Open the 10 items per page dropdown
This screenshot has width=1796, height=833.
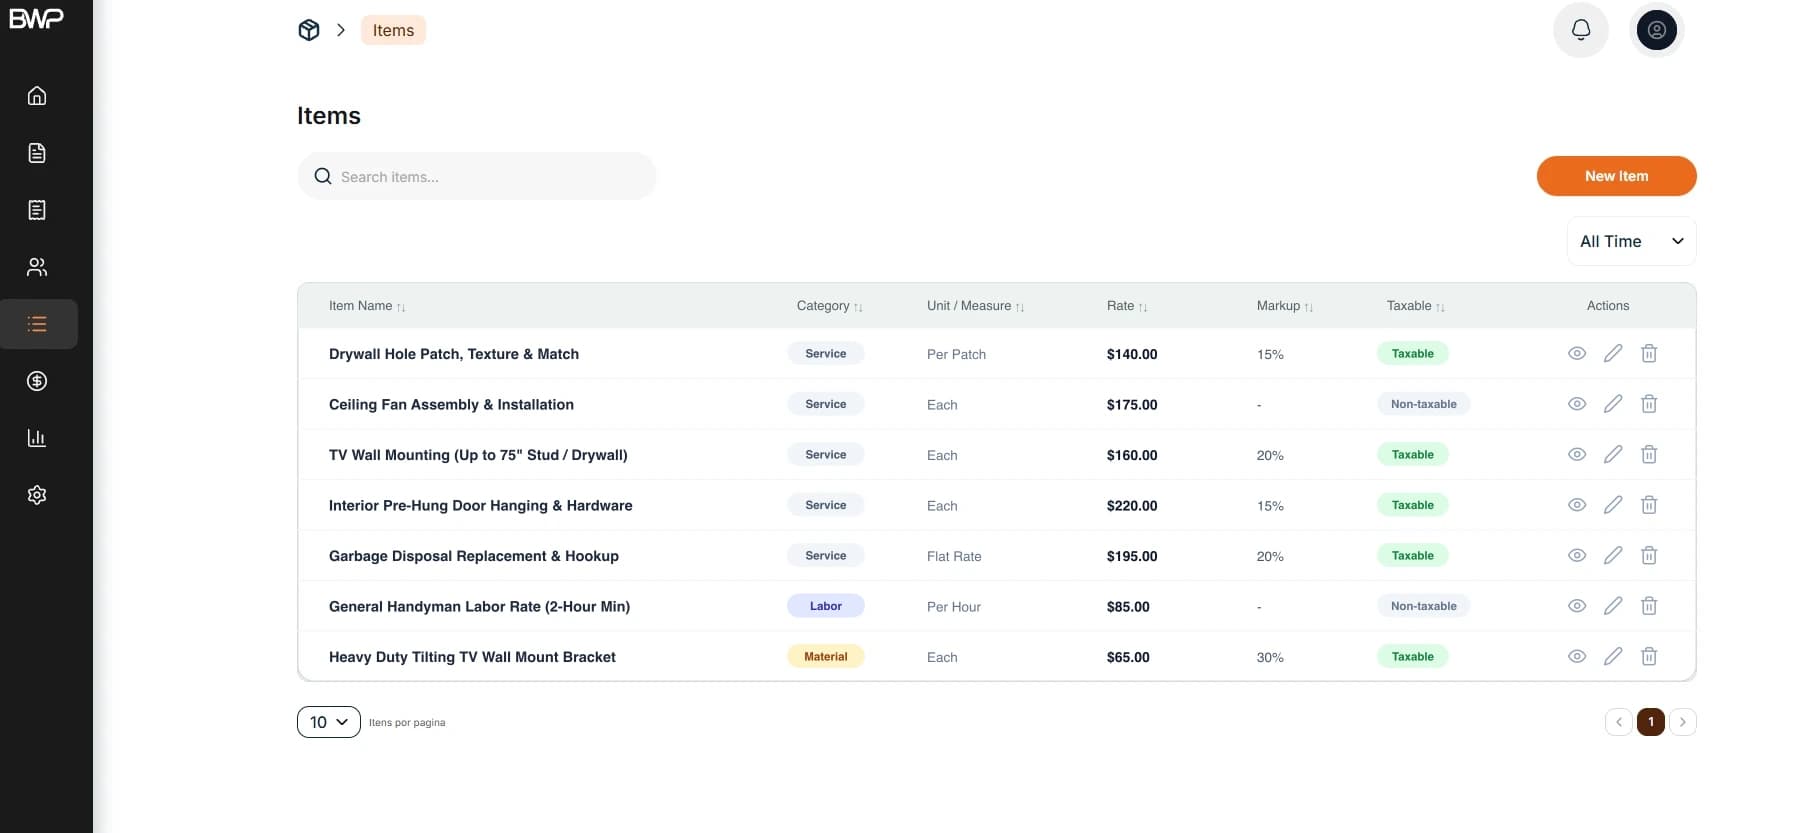pyautogui.click(x=329, y=722)
